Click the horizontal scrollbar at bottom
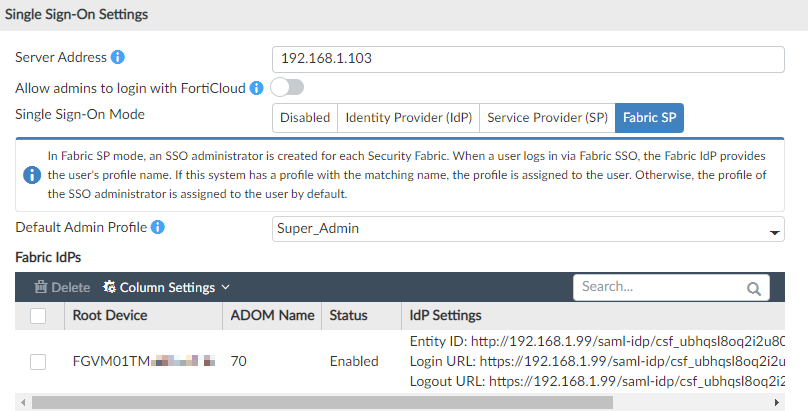 [x=320, y=402]
